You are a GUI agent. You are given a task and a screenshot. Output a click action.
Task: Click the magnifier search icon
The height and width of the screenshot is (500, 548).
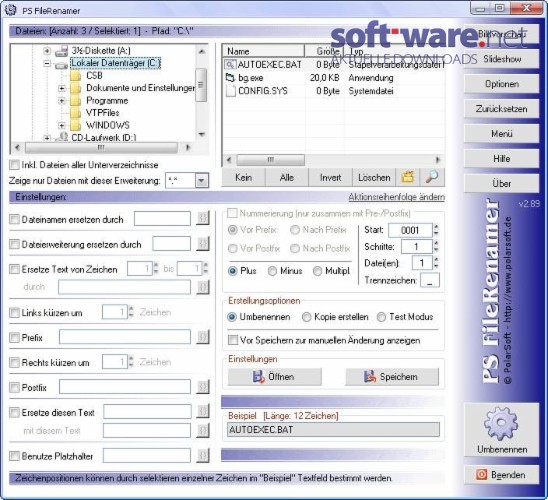point(432,177)
